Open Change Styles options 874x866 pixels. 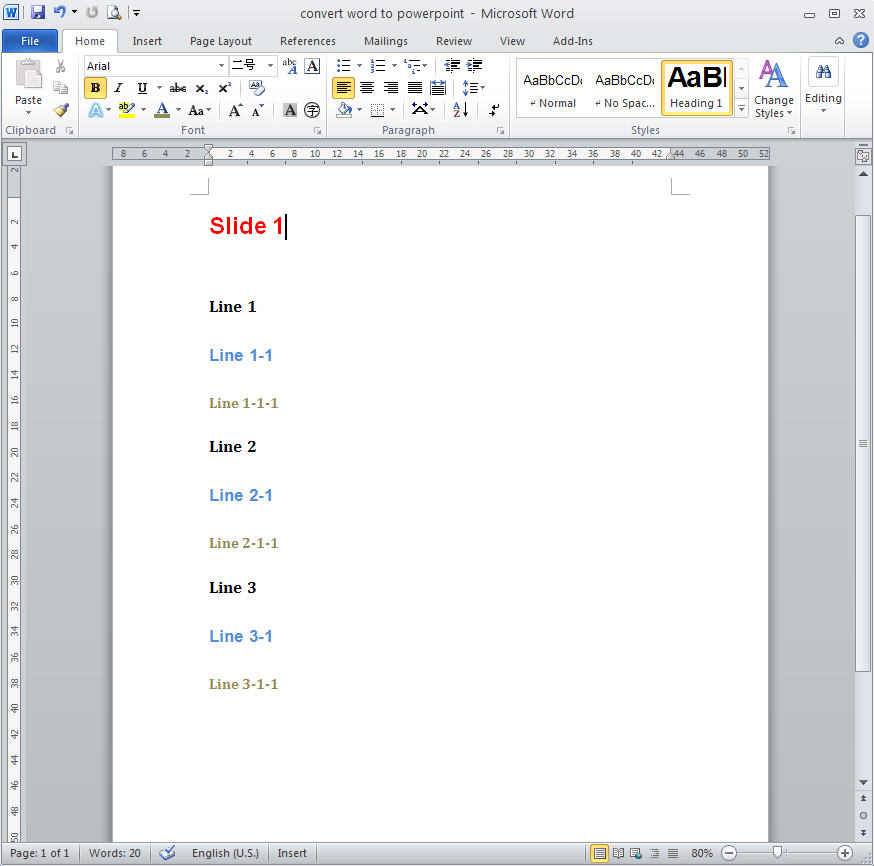[774, 95]
